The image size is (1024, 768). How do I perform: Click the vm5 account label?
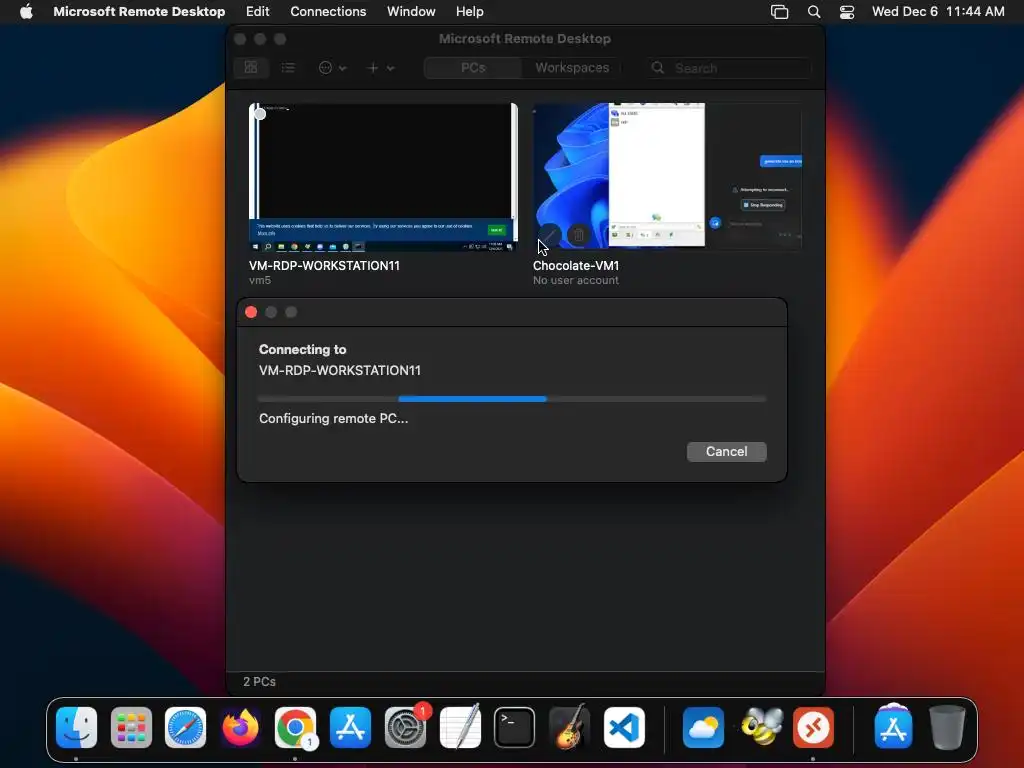coord(260,280)
